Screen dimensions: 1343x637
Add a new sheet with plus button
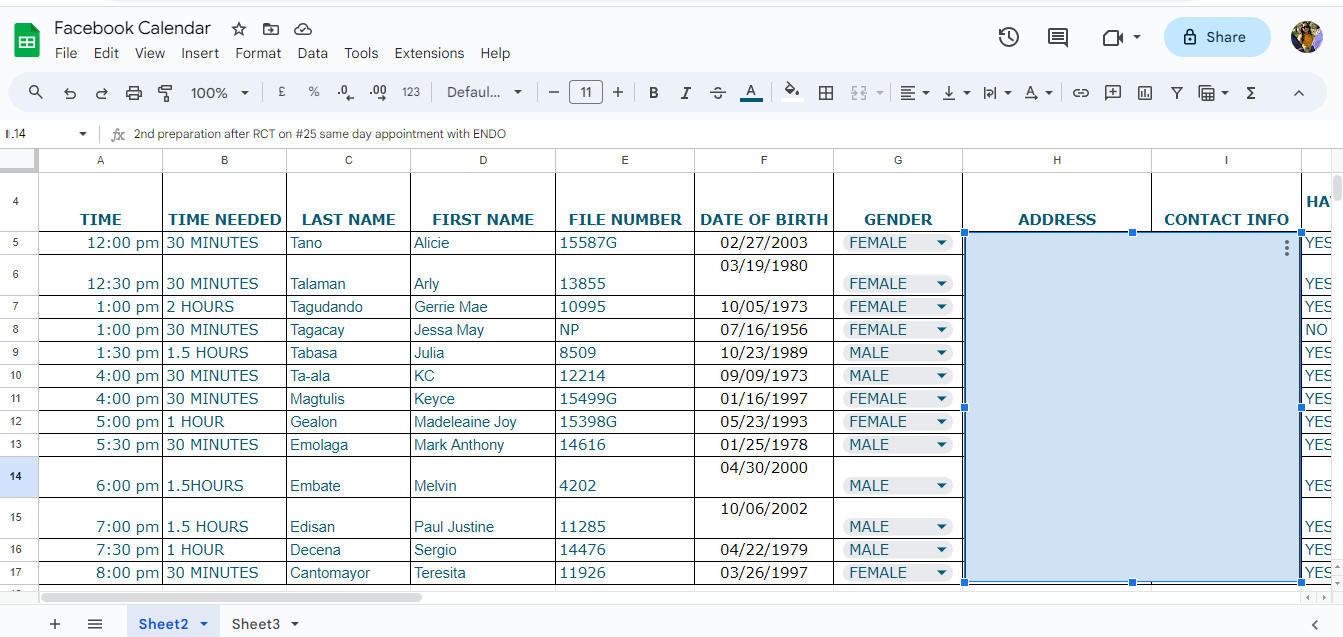click(x=55, y=624)
